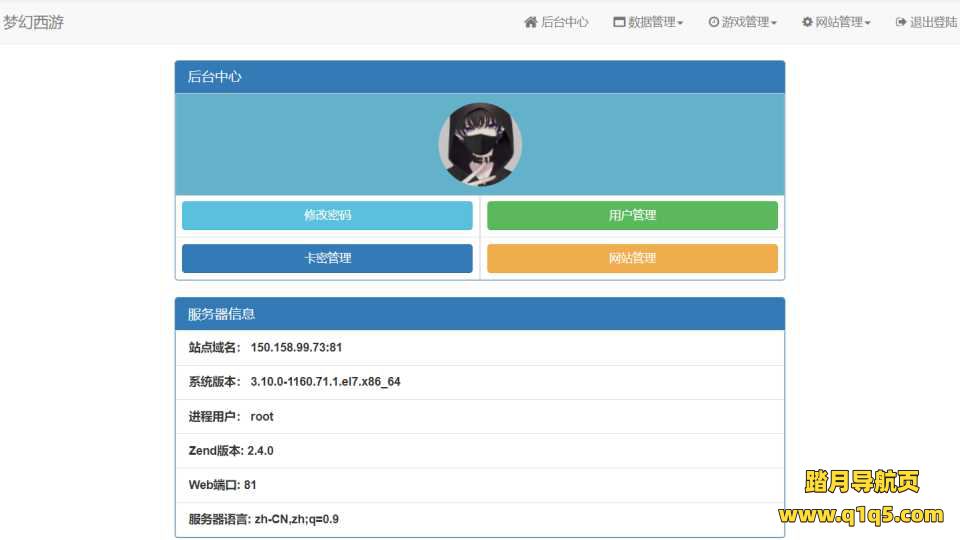Image resolution: width=960 pixels, height=540 pixels.
Task: Click the home icon beside 后台中心
Action: 531,22
